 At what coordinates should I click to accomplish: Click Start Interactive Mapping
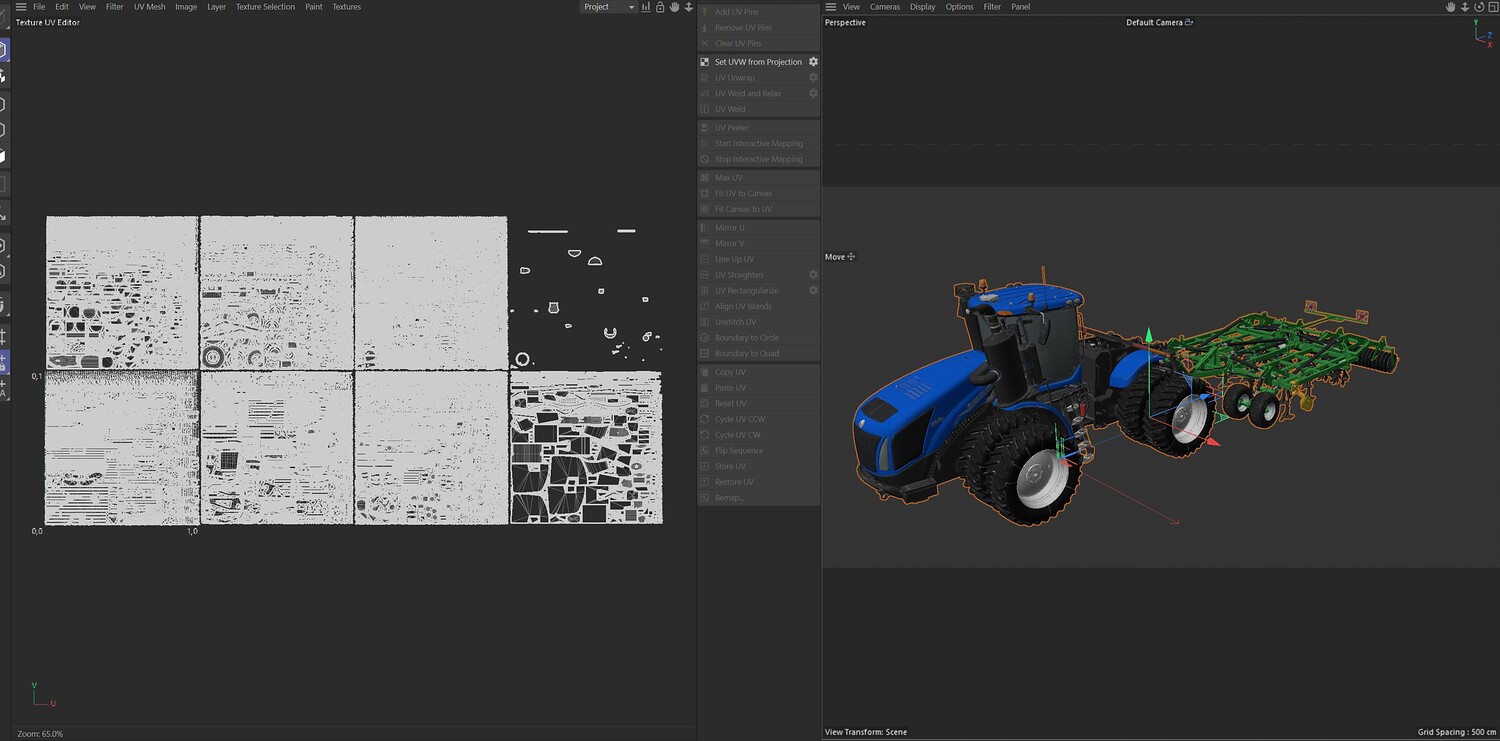pos(758,144)
